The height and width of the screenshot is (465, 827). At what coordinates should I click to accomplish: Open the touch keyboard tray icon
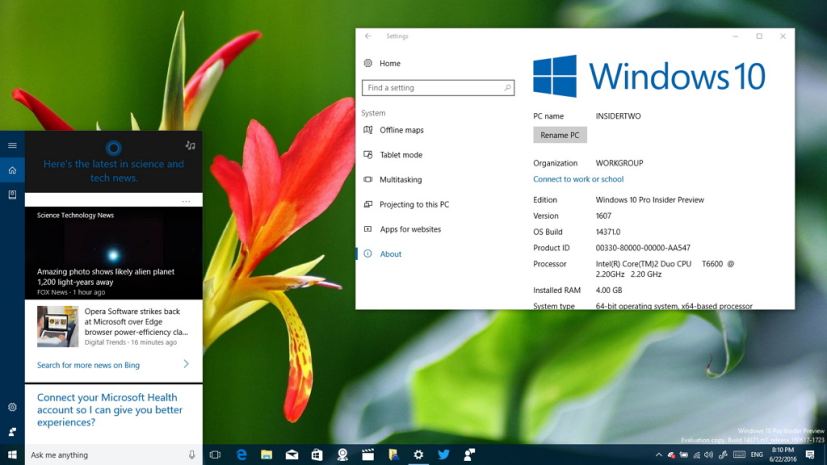coord(739,454)
